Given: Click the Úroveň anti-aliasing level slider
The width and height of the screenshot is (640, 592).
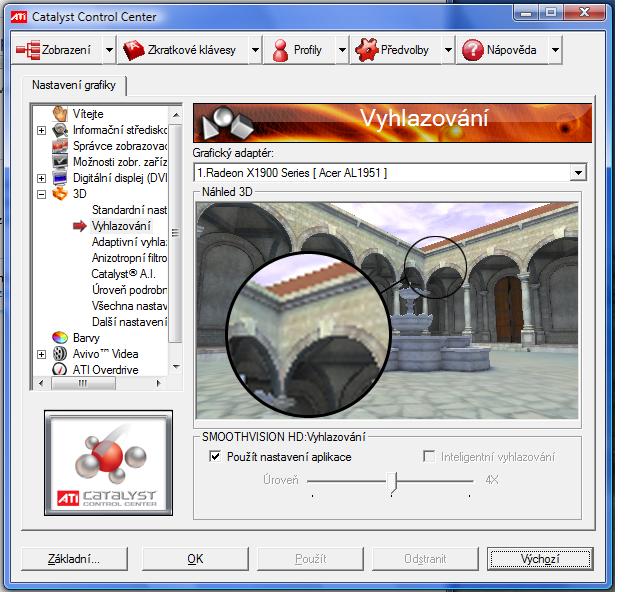Looking at the screenshot, I should point(392,481).
